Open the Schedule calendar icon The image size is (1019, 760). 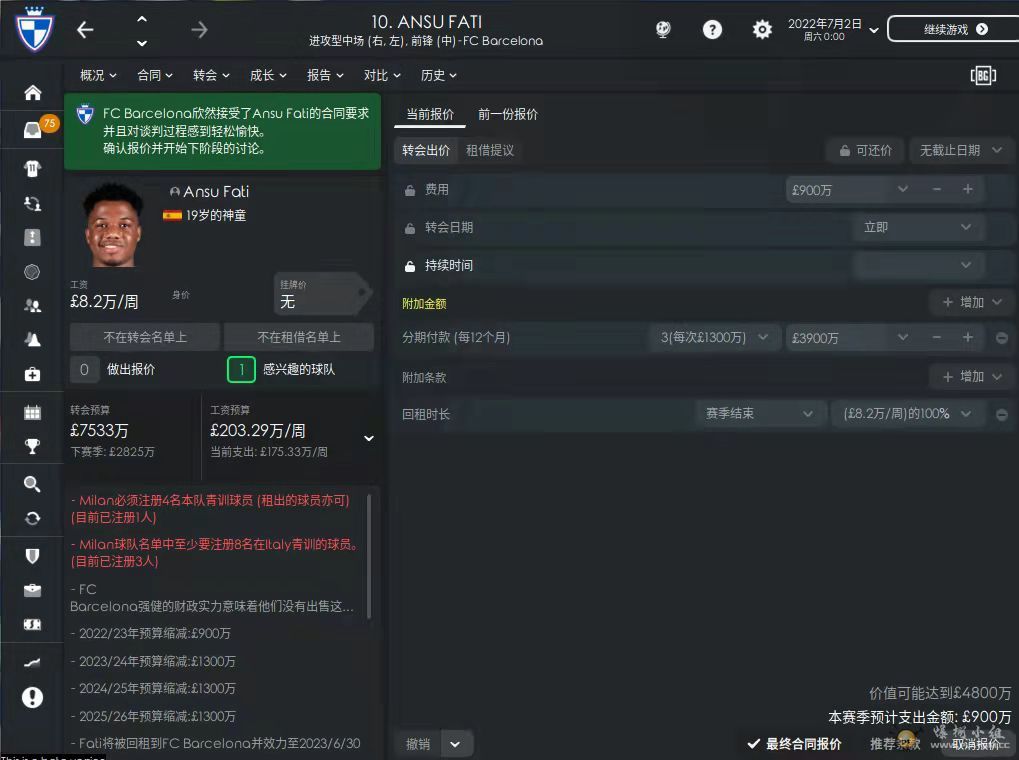point(32,412)
